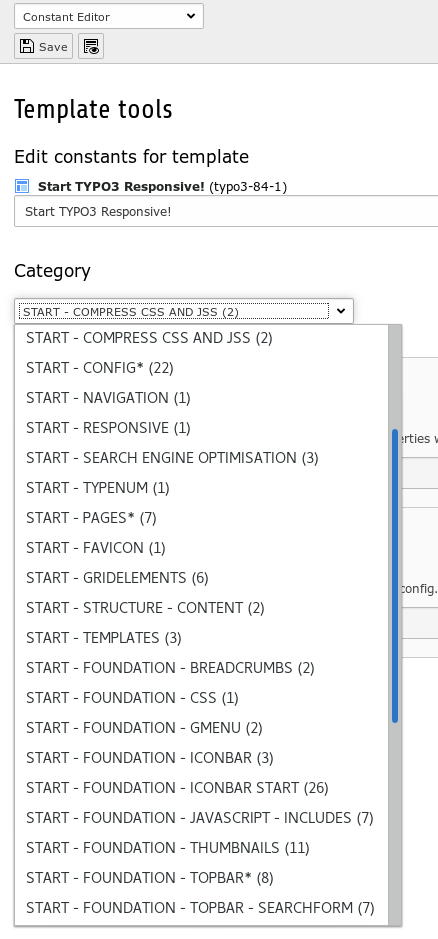Pick START - FOUNDATION - GMENU (2)

(x=201, y=727)
